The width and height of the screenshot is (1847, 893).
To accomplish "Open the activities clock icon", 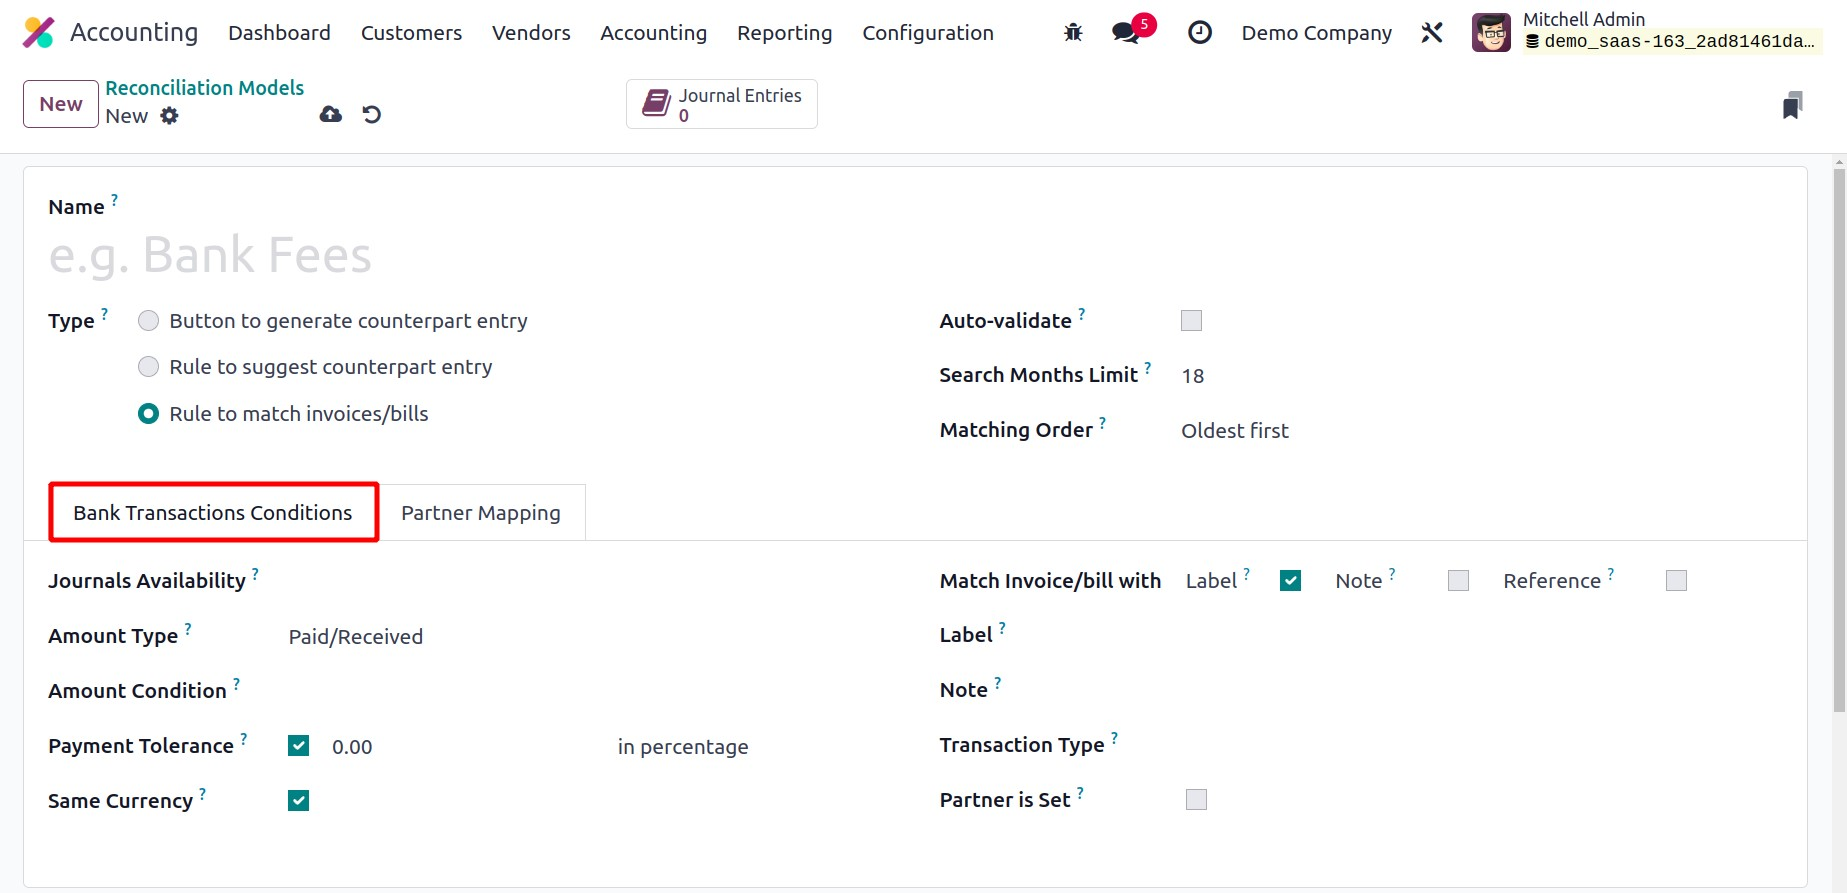I will (1199, 33).
